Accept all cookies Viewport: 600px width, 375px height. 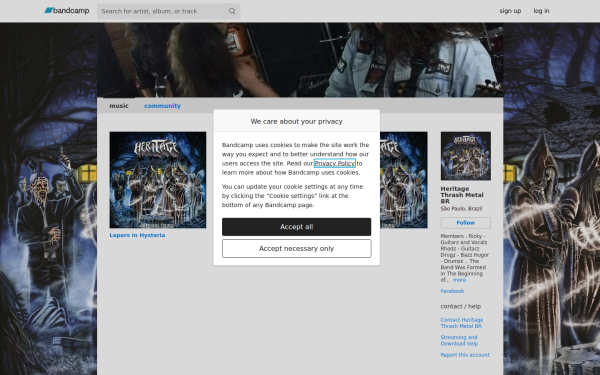coord(297,227)
